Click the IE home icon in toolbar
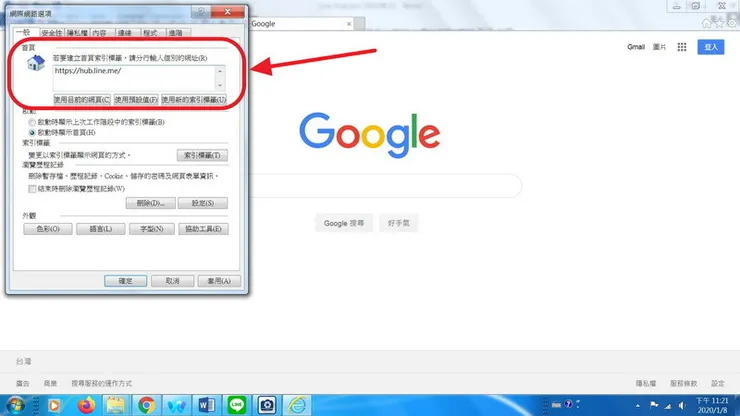This screenshot has width=740, height=416. pos(706,23)
